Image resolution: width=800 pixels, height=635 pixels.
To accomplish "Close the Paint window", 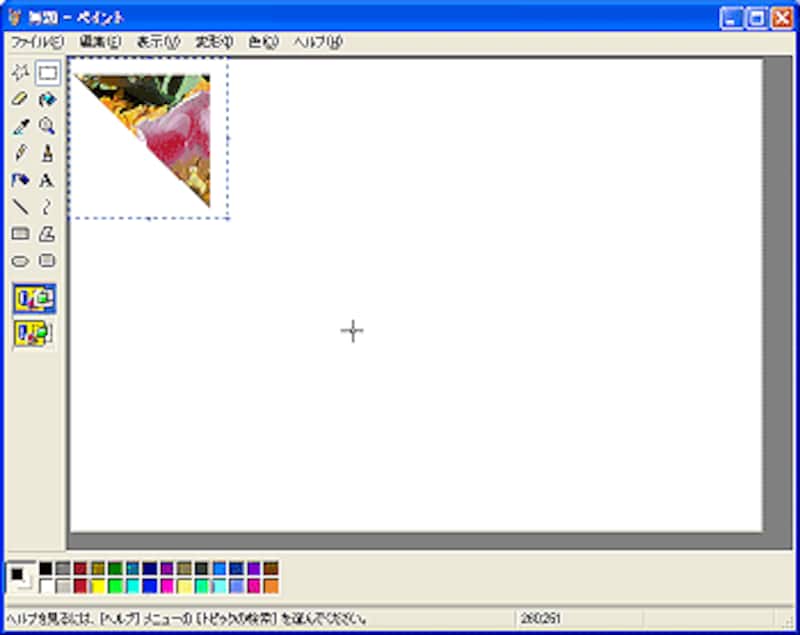I will [x=783, y=19].
